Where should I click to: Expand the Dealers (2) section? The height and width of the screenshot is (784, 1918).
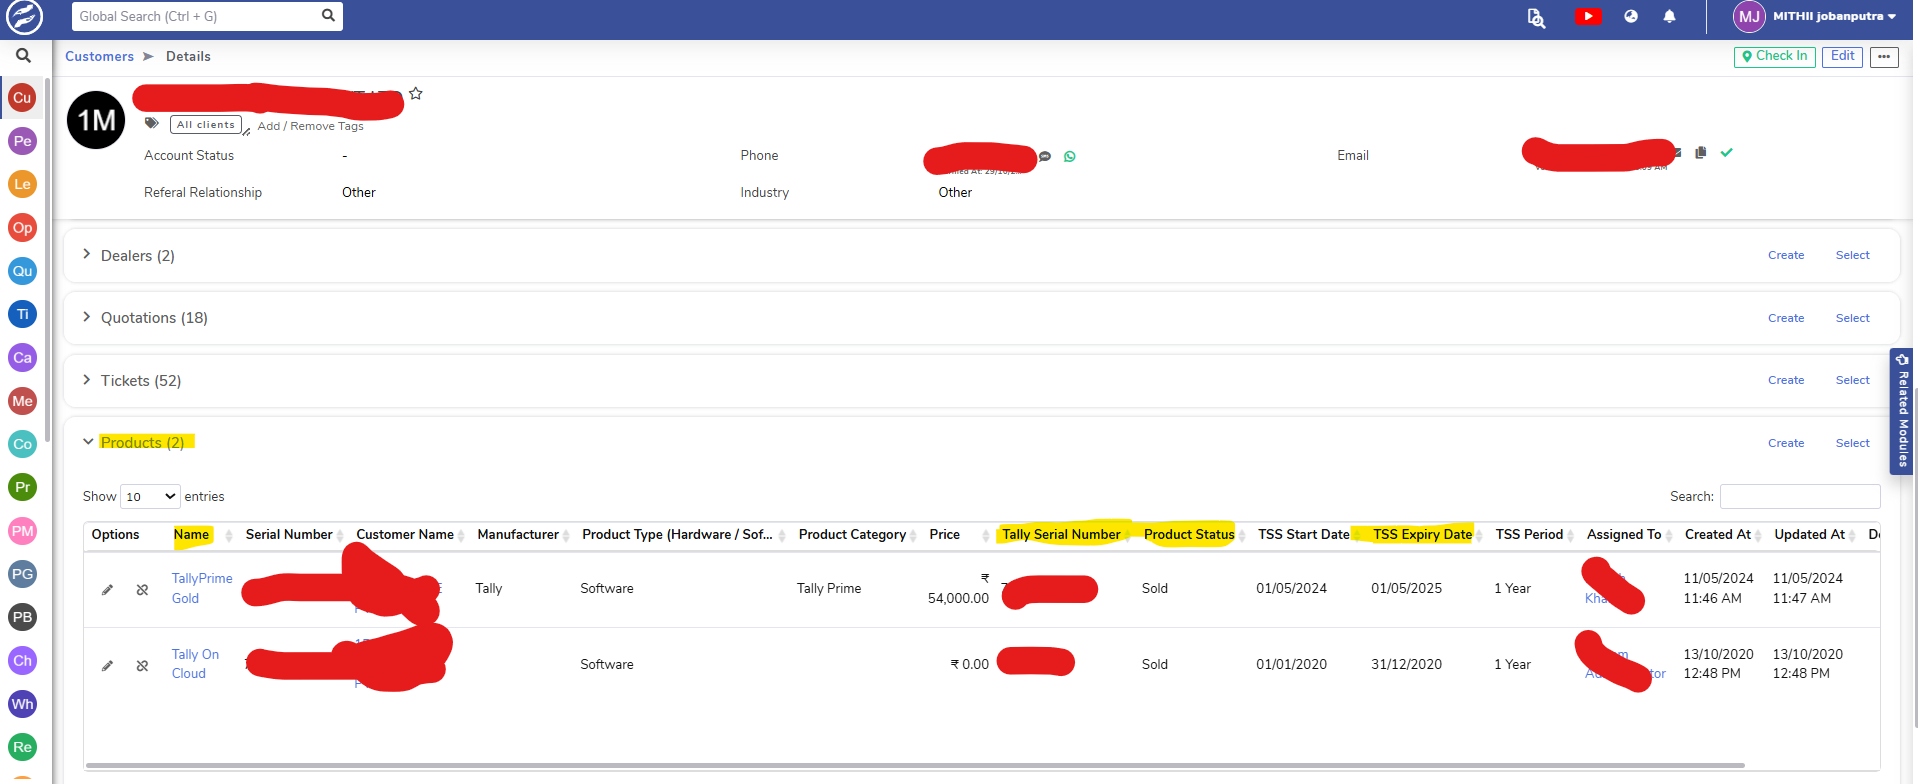[87, 255]
